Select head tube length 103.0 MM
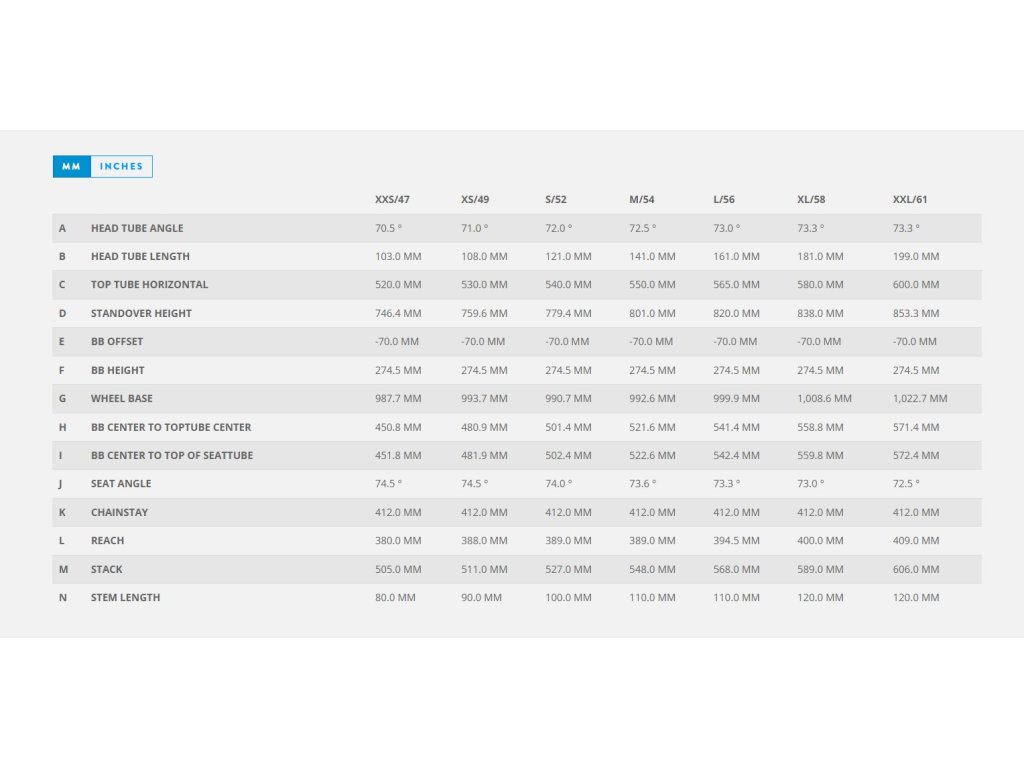1024x768 pixels. [398, 256]
